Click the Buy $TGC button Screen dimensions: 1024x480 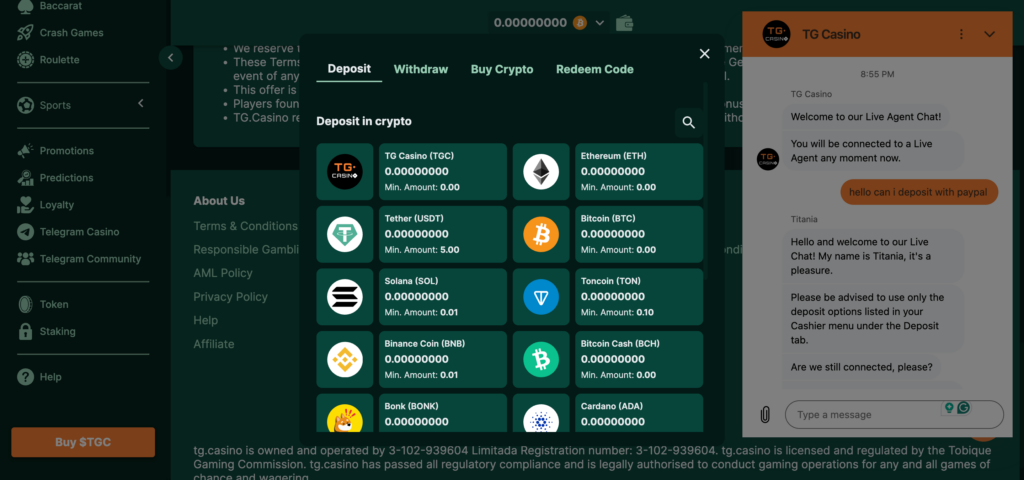[83, 442]
